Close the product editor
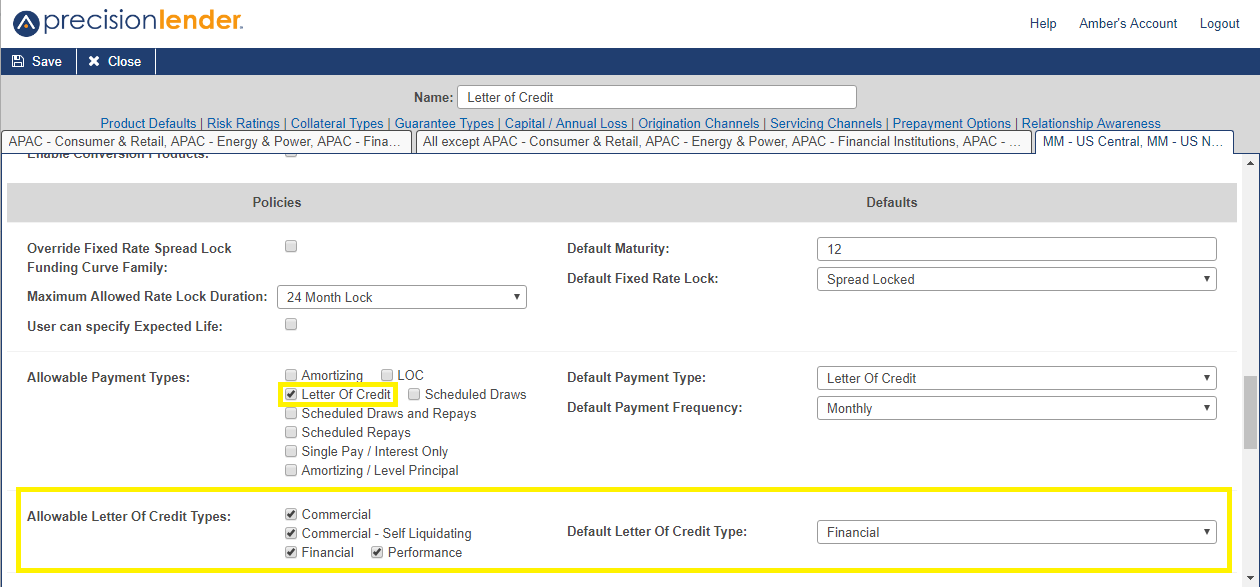Viewport: 1260px width, 587px height. pos(115,61)
